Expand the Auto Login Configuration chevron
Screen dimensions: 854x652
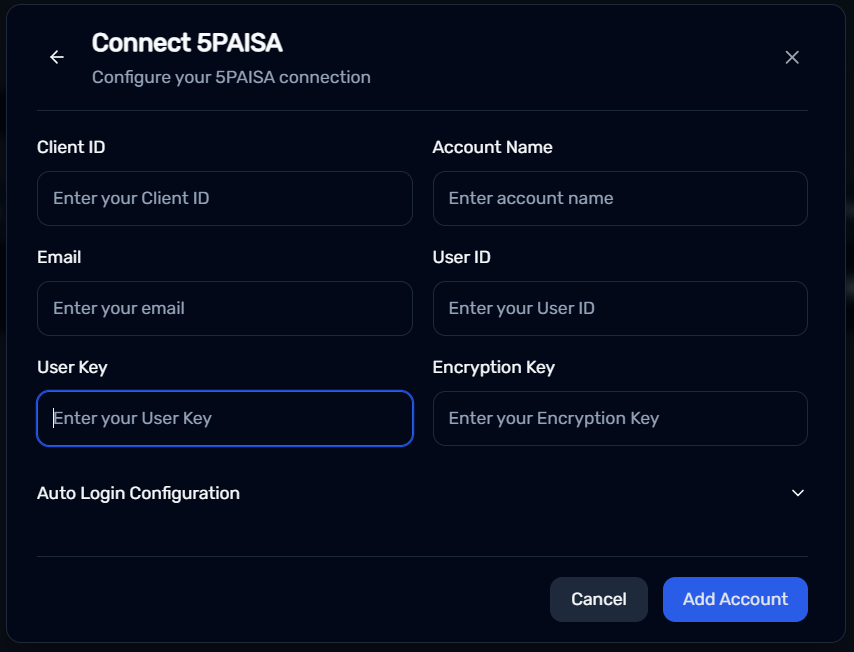click(798, 493)
